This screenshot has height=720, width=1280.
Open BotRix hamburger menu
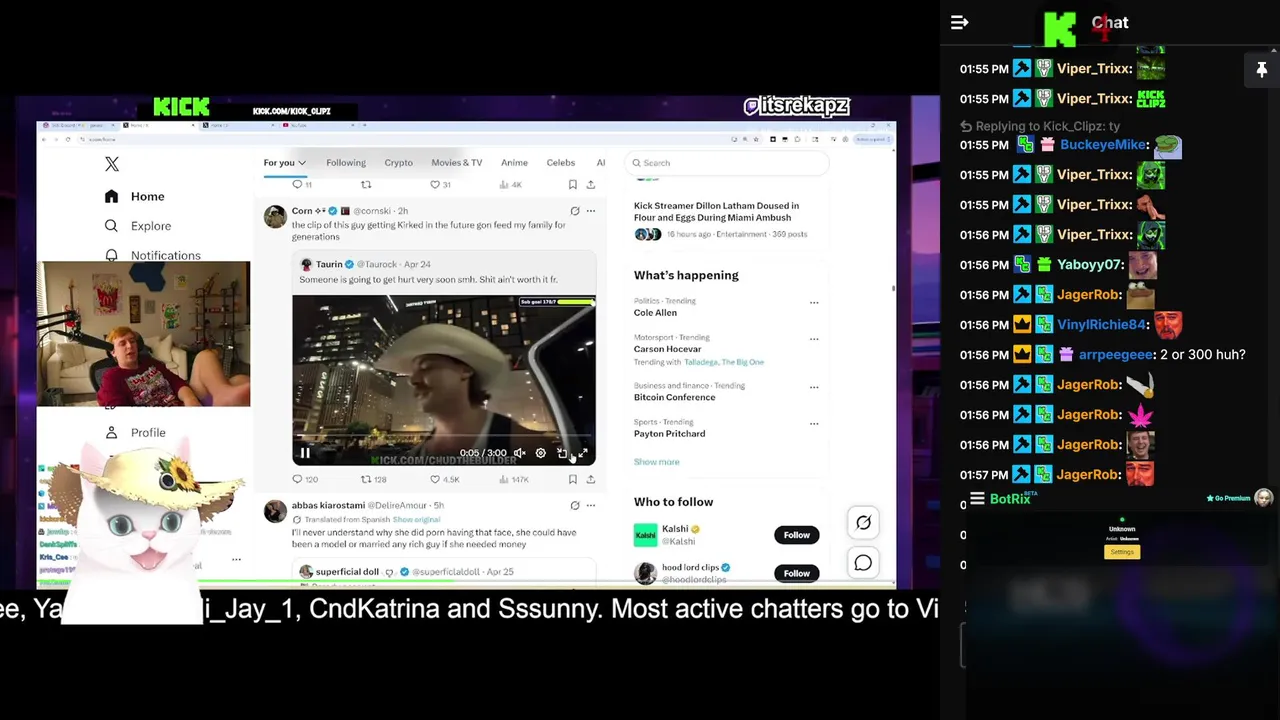pos(977,498)
